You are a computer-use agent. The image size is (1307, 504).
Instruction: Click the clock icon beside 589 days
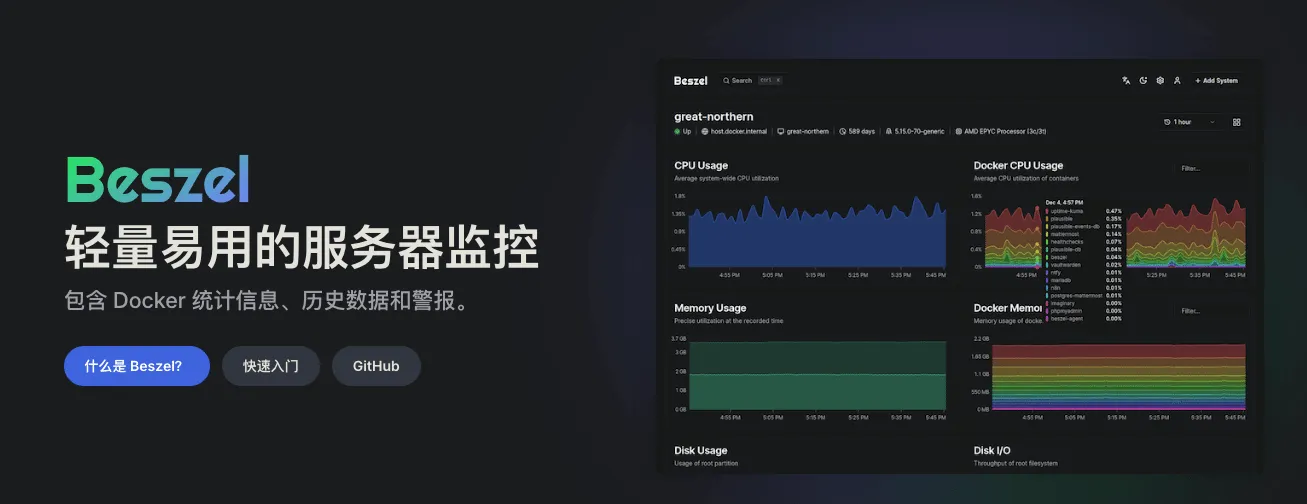(x=843, y=131)
